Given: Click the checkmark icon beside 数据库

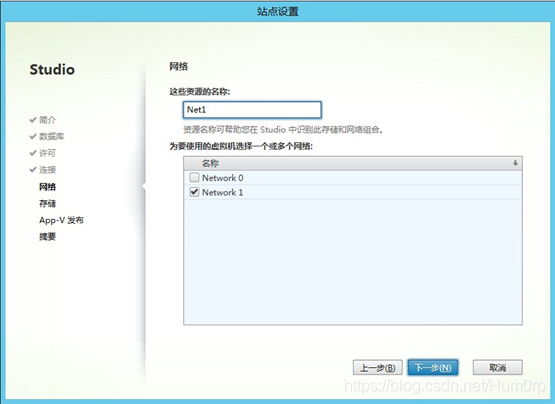Looking at the screenshot, I should [33, 136].
